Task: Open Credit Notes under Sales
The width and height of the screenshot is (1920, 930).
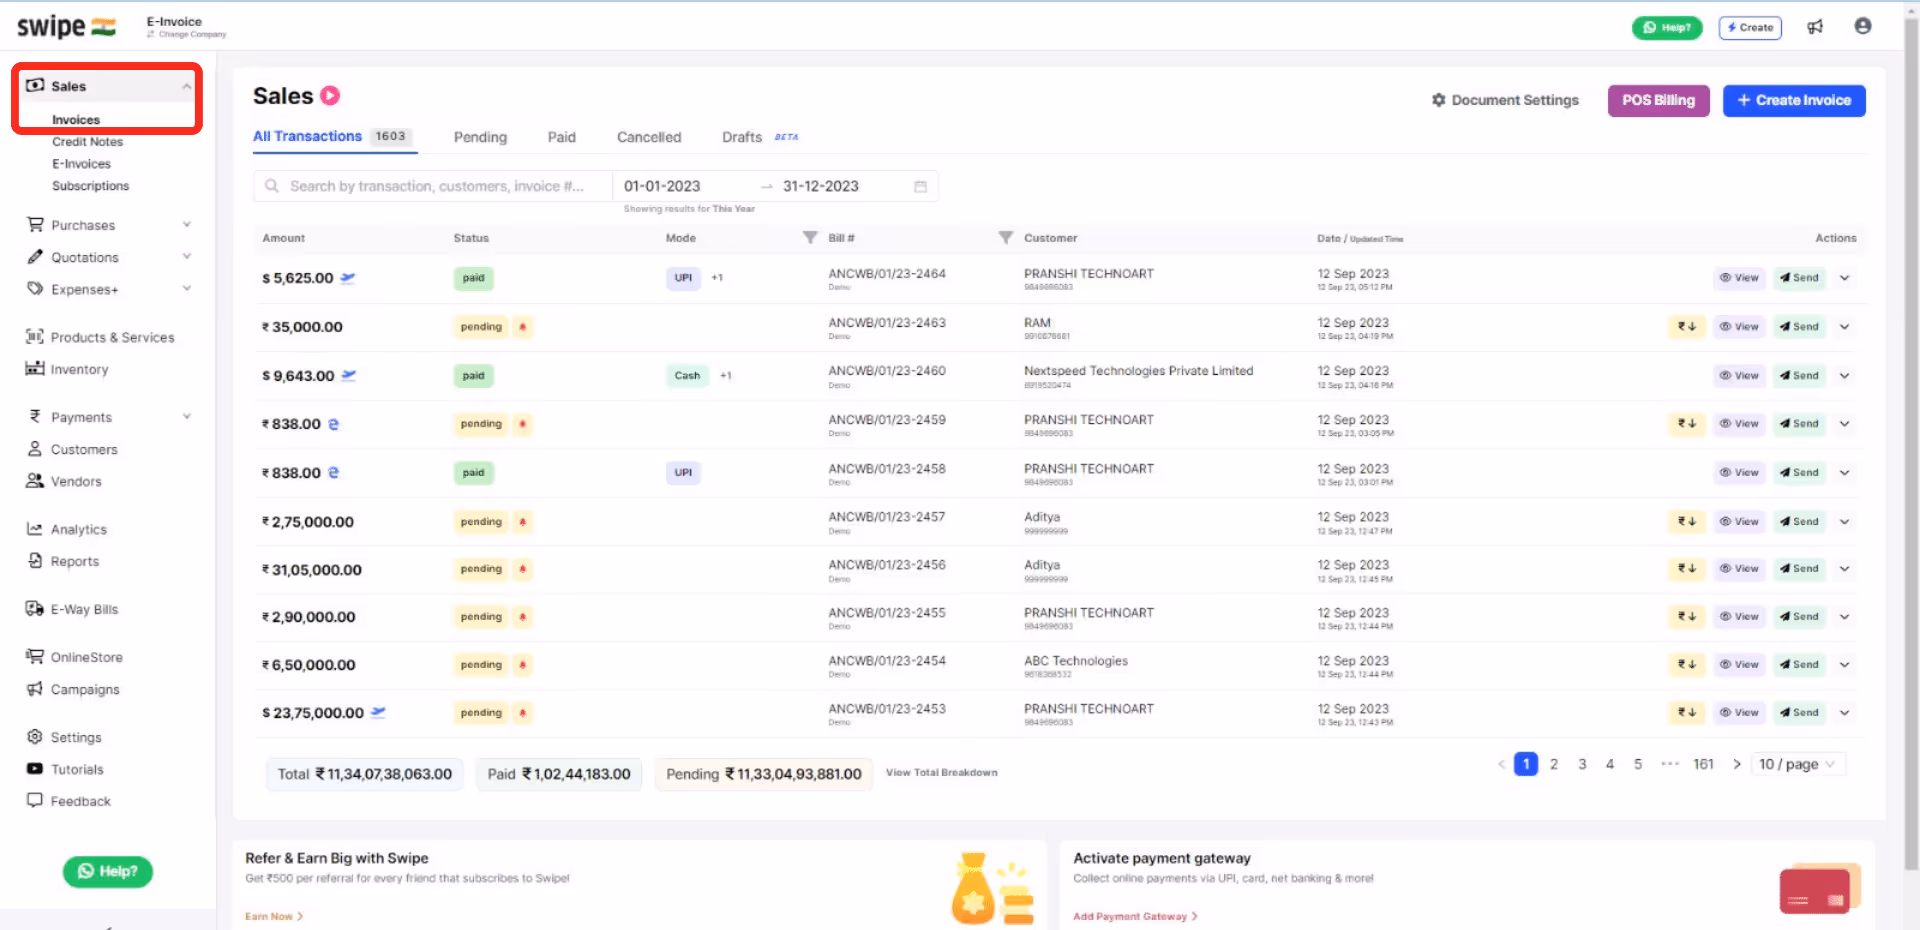Action: click(x=87, y=142)
